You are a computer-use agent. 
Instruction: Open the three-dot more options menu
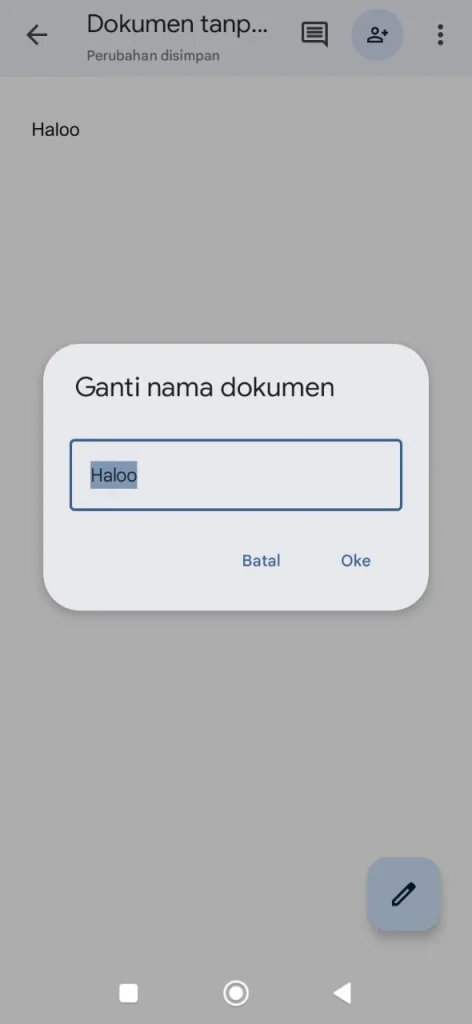coord(441,35)
